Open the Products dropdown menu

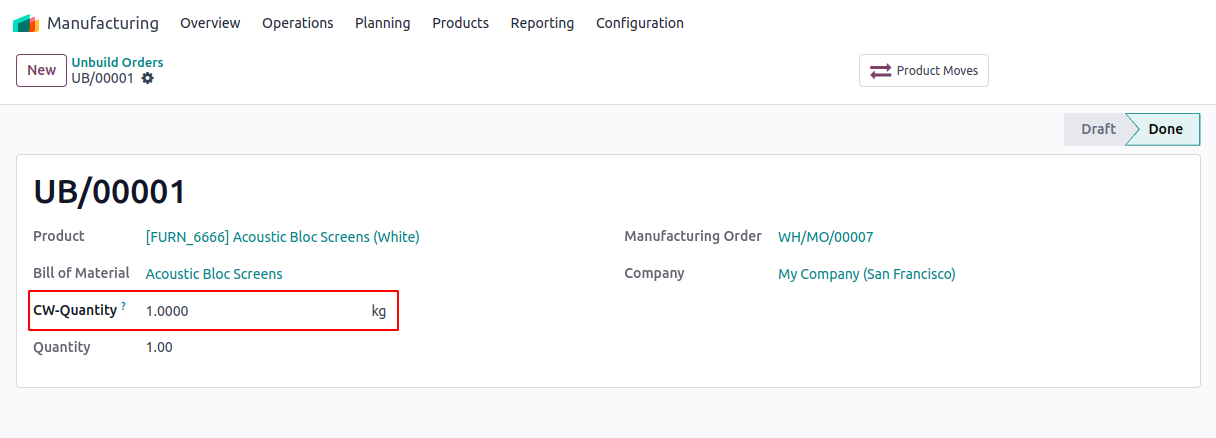click(x=460, y=23)
